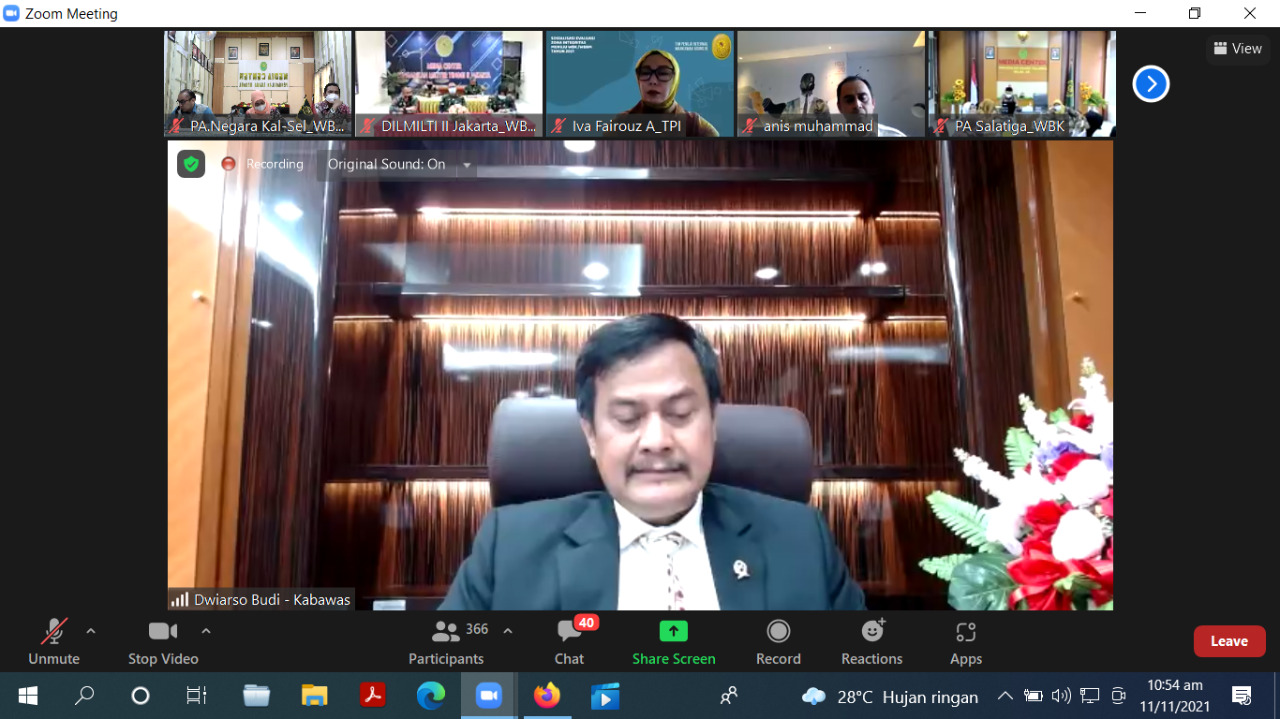Open Firefox from the taskbar
The image size is (1280, 719).
pyautogui.click(x=547, y=695)
